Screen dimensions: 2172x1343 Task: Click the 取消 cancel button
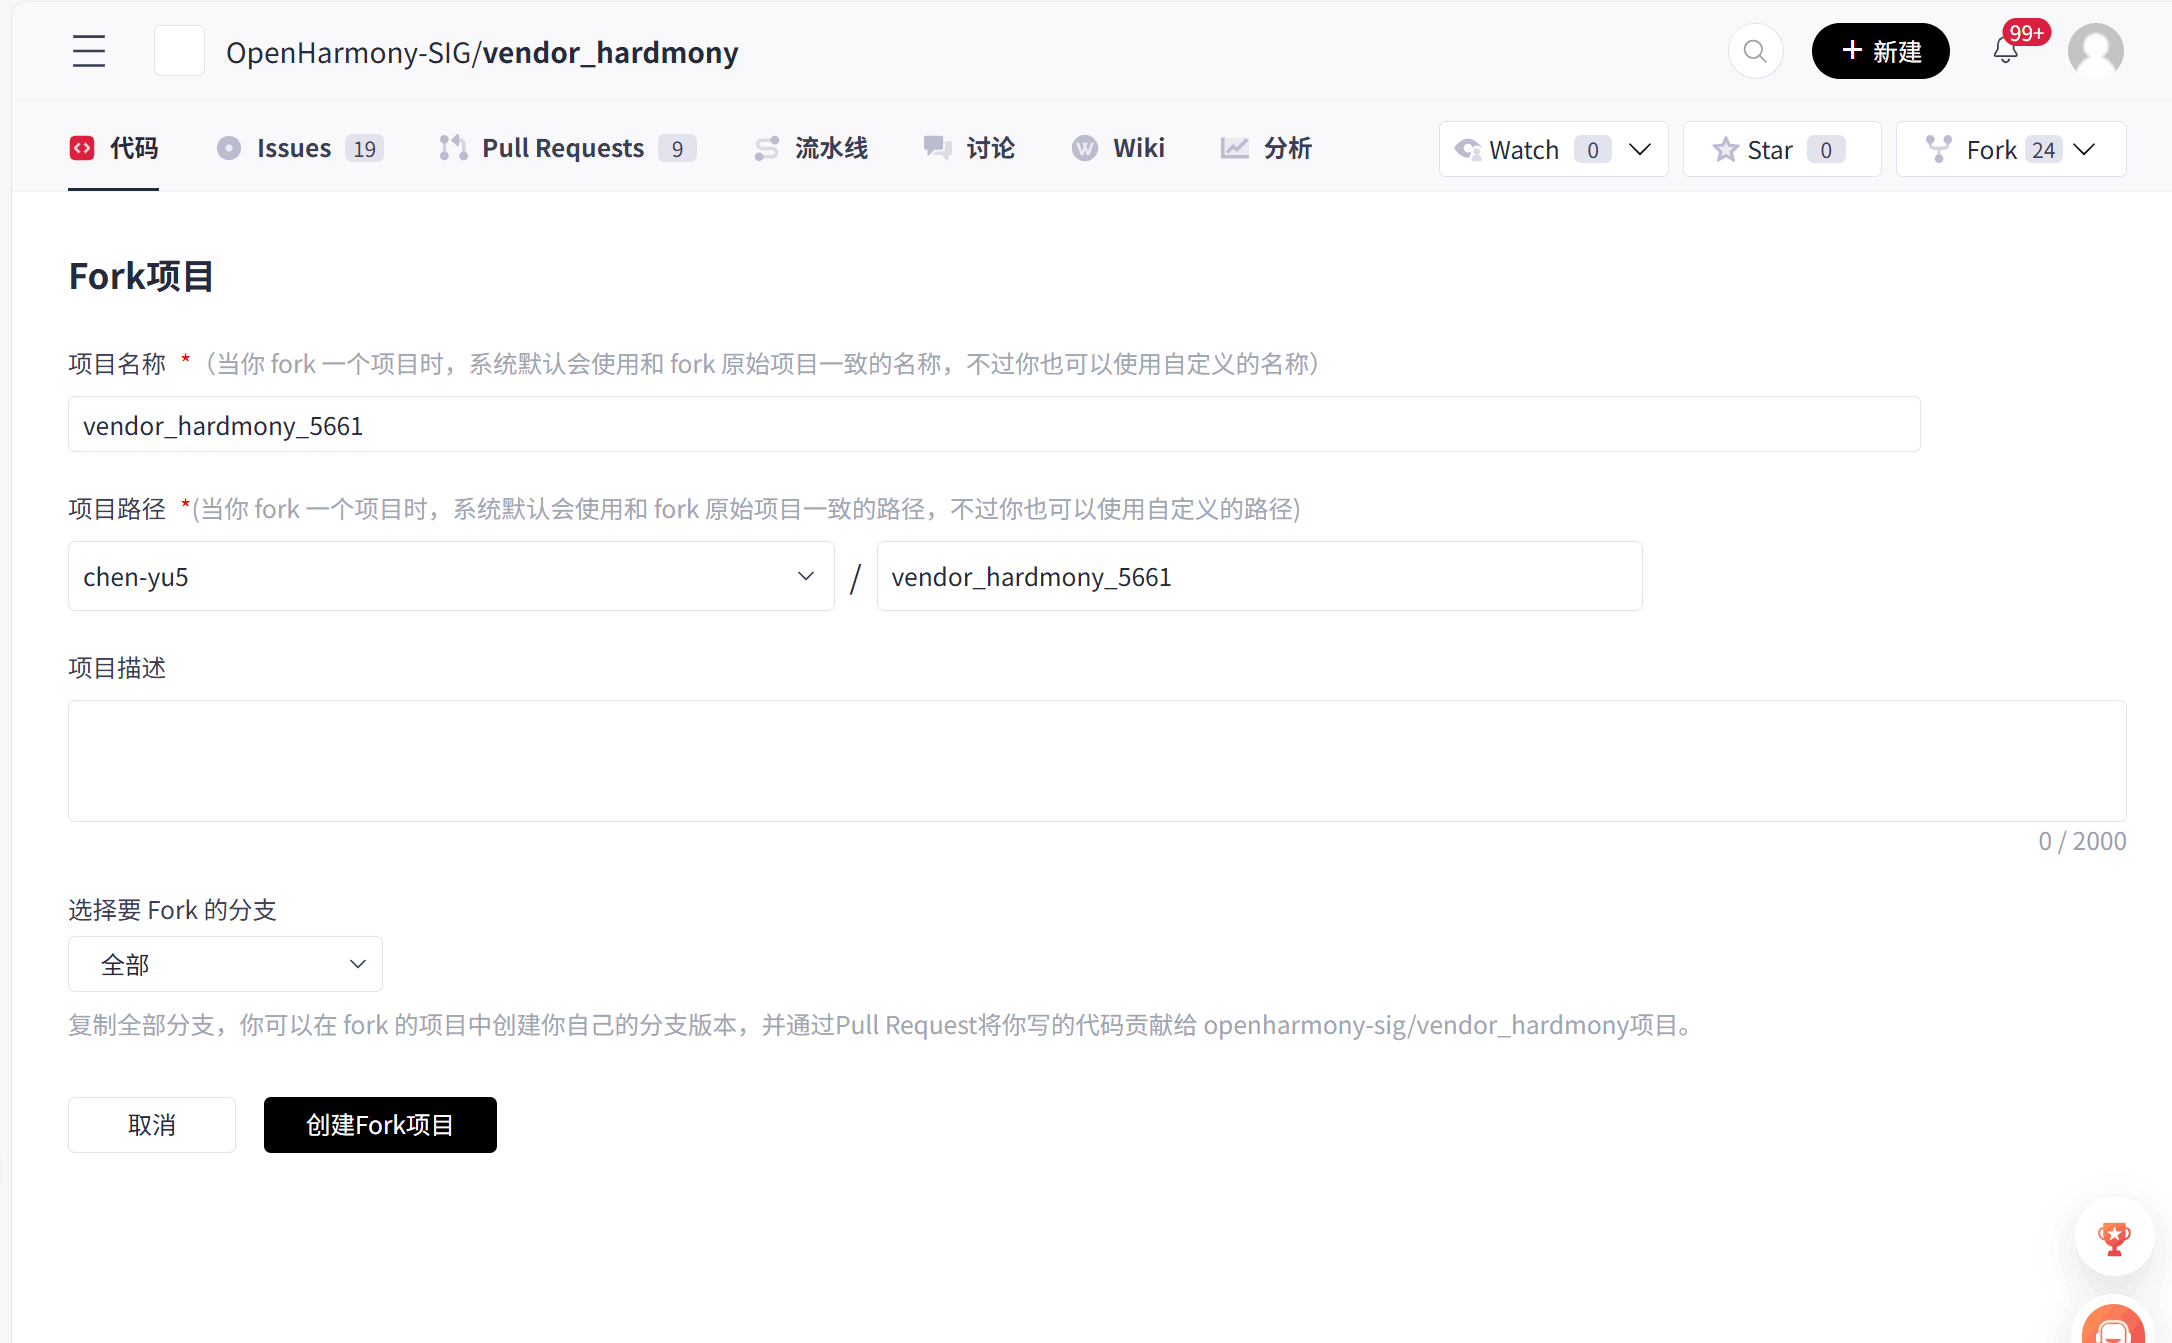click(x=152, y=1125)
